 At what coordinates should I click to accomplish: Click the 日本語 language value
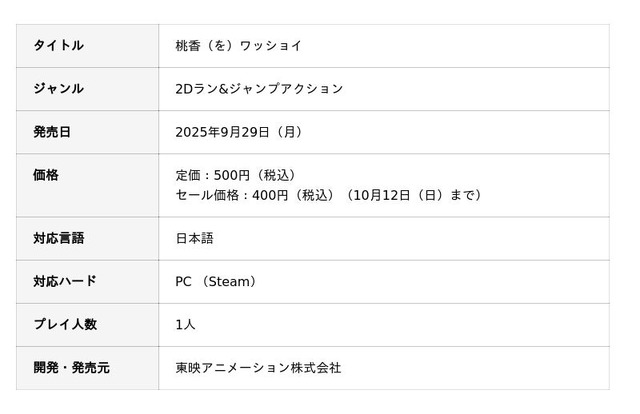(194, 238)
